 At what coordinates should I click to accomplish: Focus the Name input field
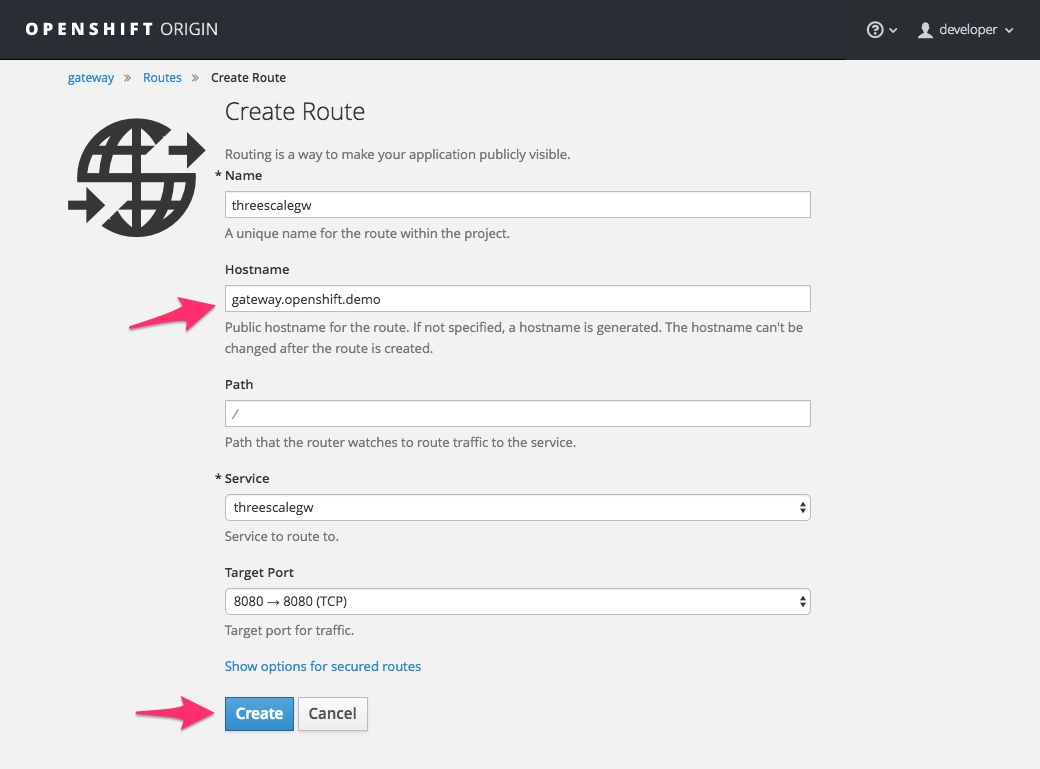tap(517, 204)
